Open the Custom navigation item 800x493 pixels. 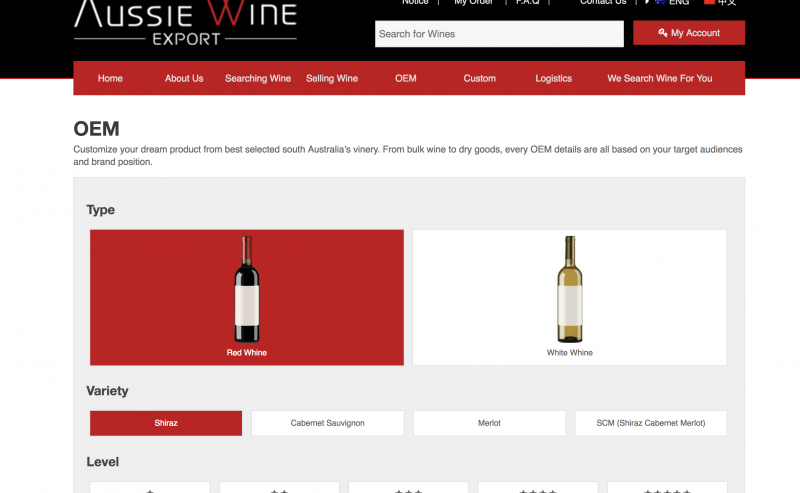point(480,78)
